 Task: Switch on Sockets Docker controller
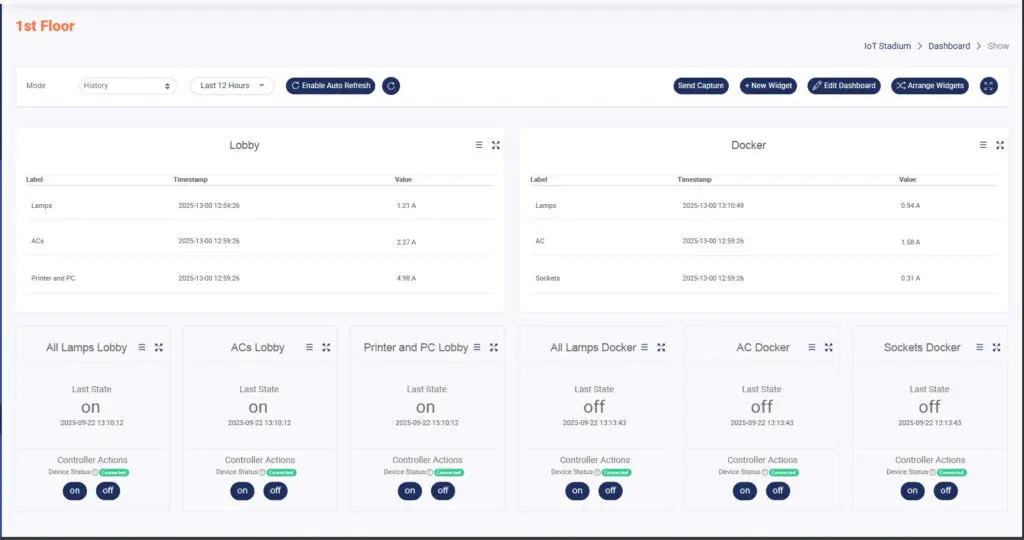[912, 490]
